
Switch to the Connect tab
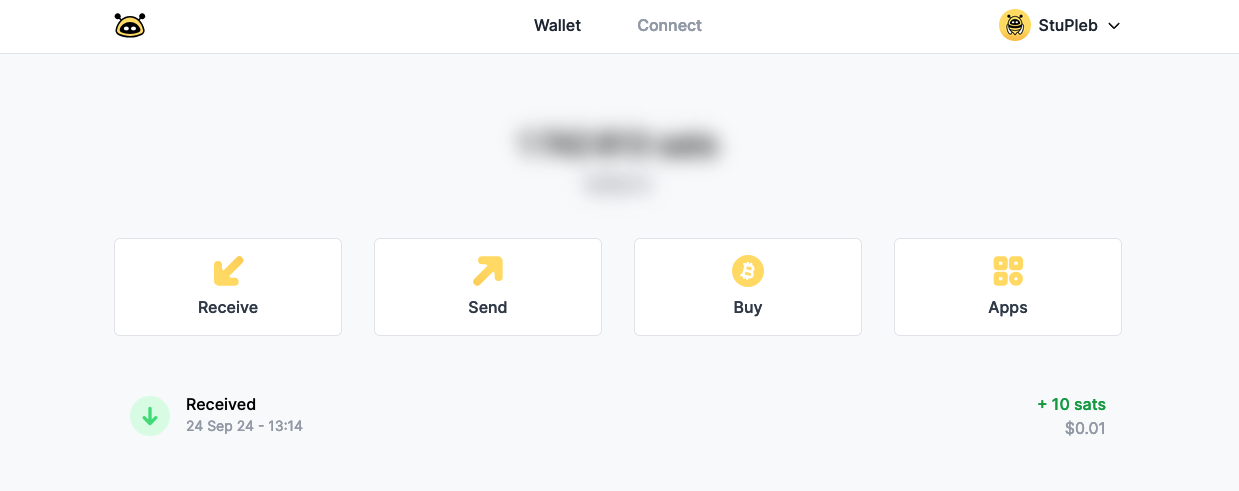[x=669, y=26]
